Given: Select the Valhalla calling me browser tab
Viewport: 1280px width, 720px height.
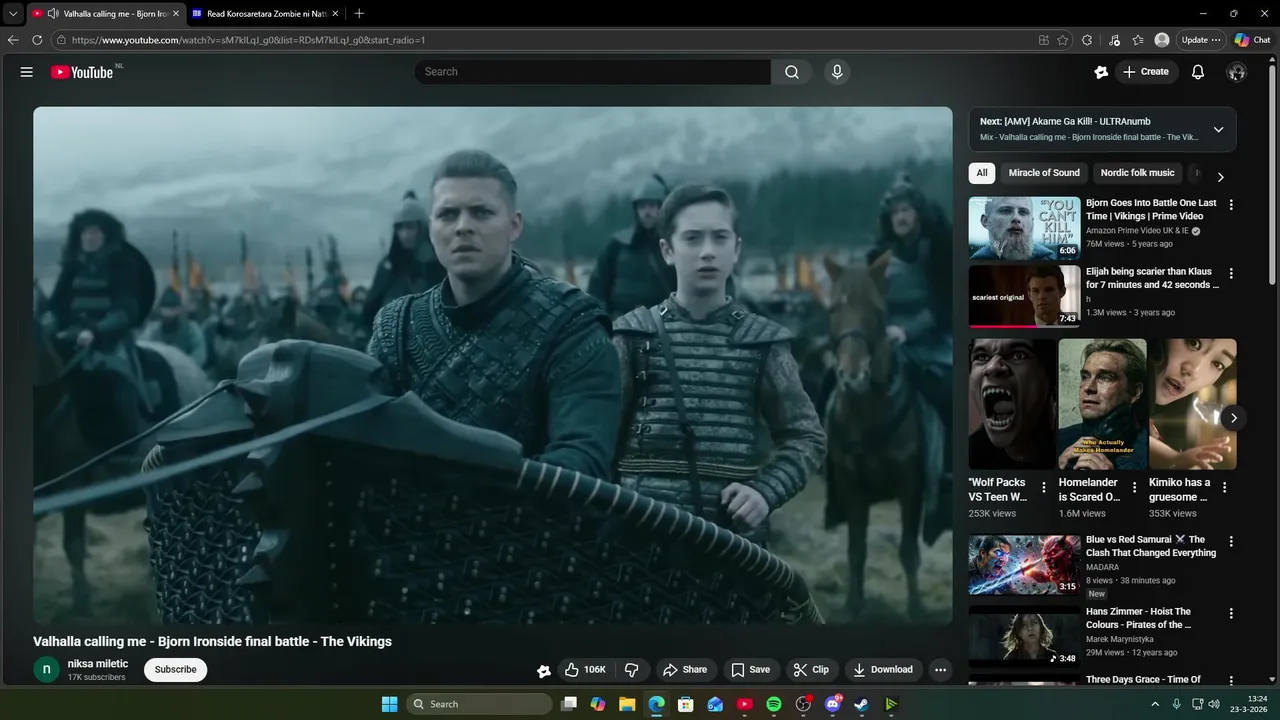Looking at the screenshot, I should pyautogui.click(x=106, y=13).
